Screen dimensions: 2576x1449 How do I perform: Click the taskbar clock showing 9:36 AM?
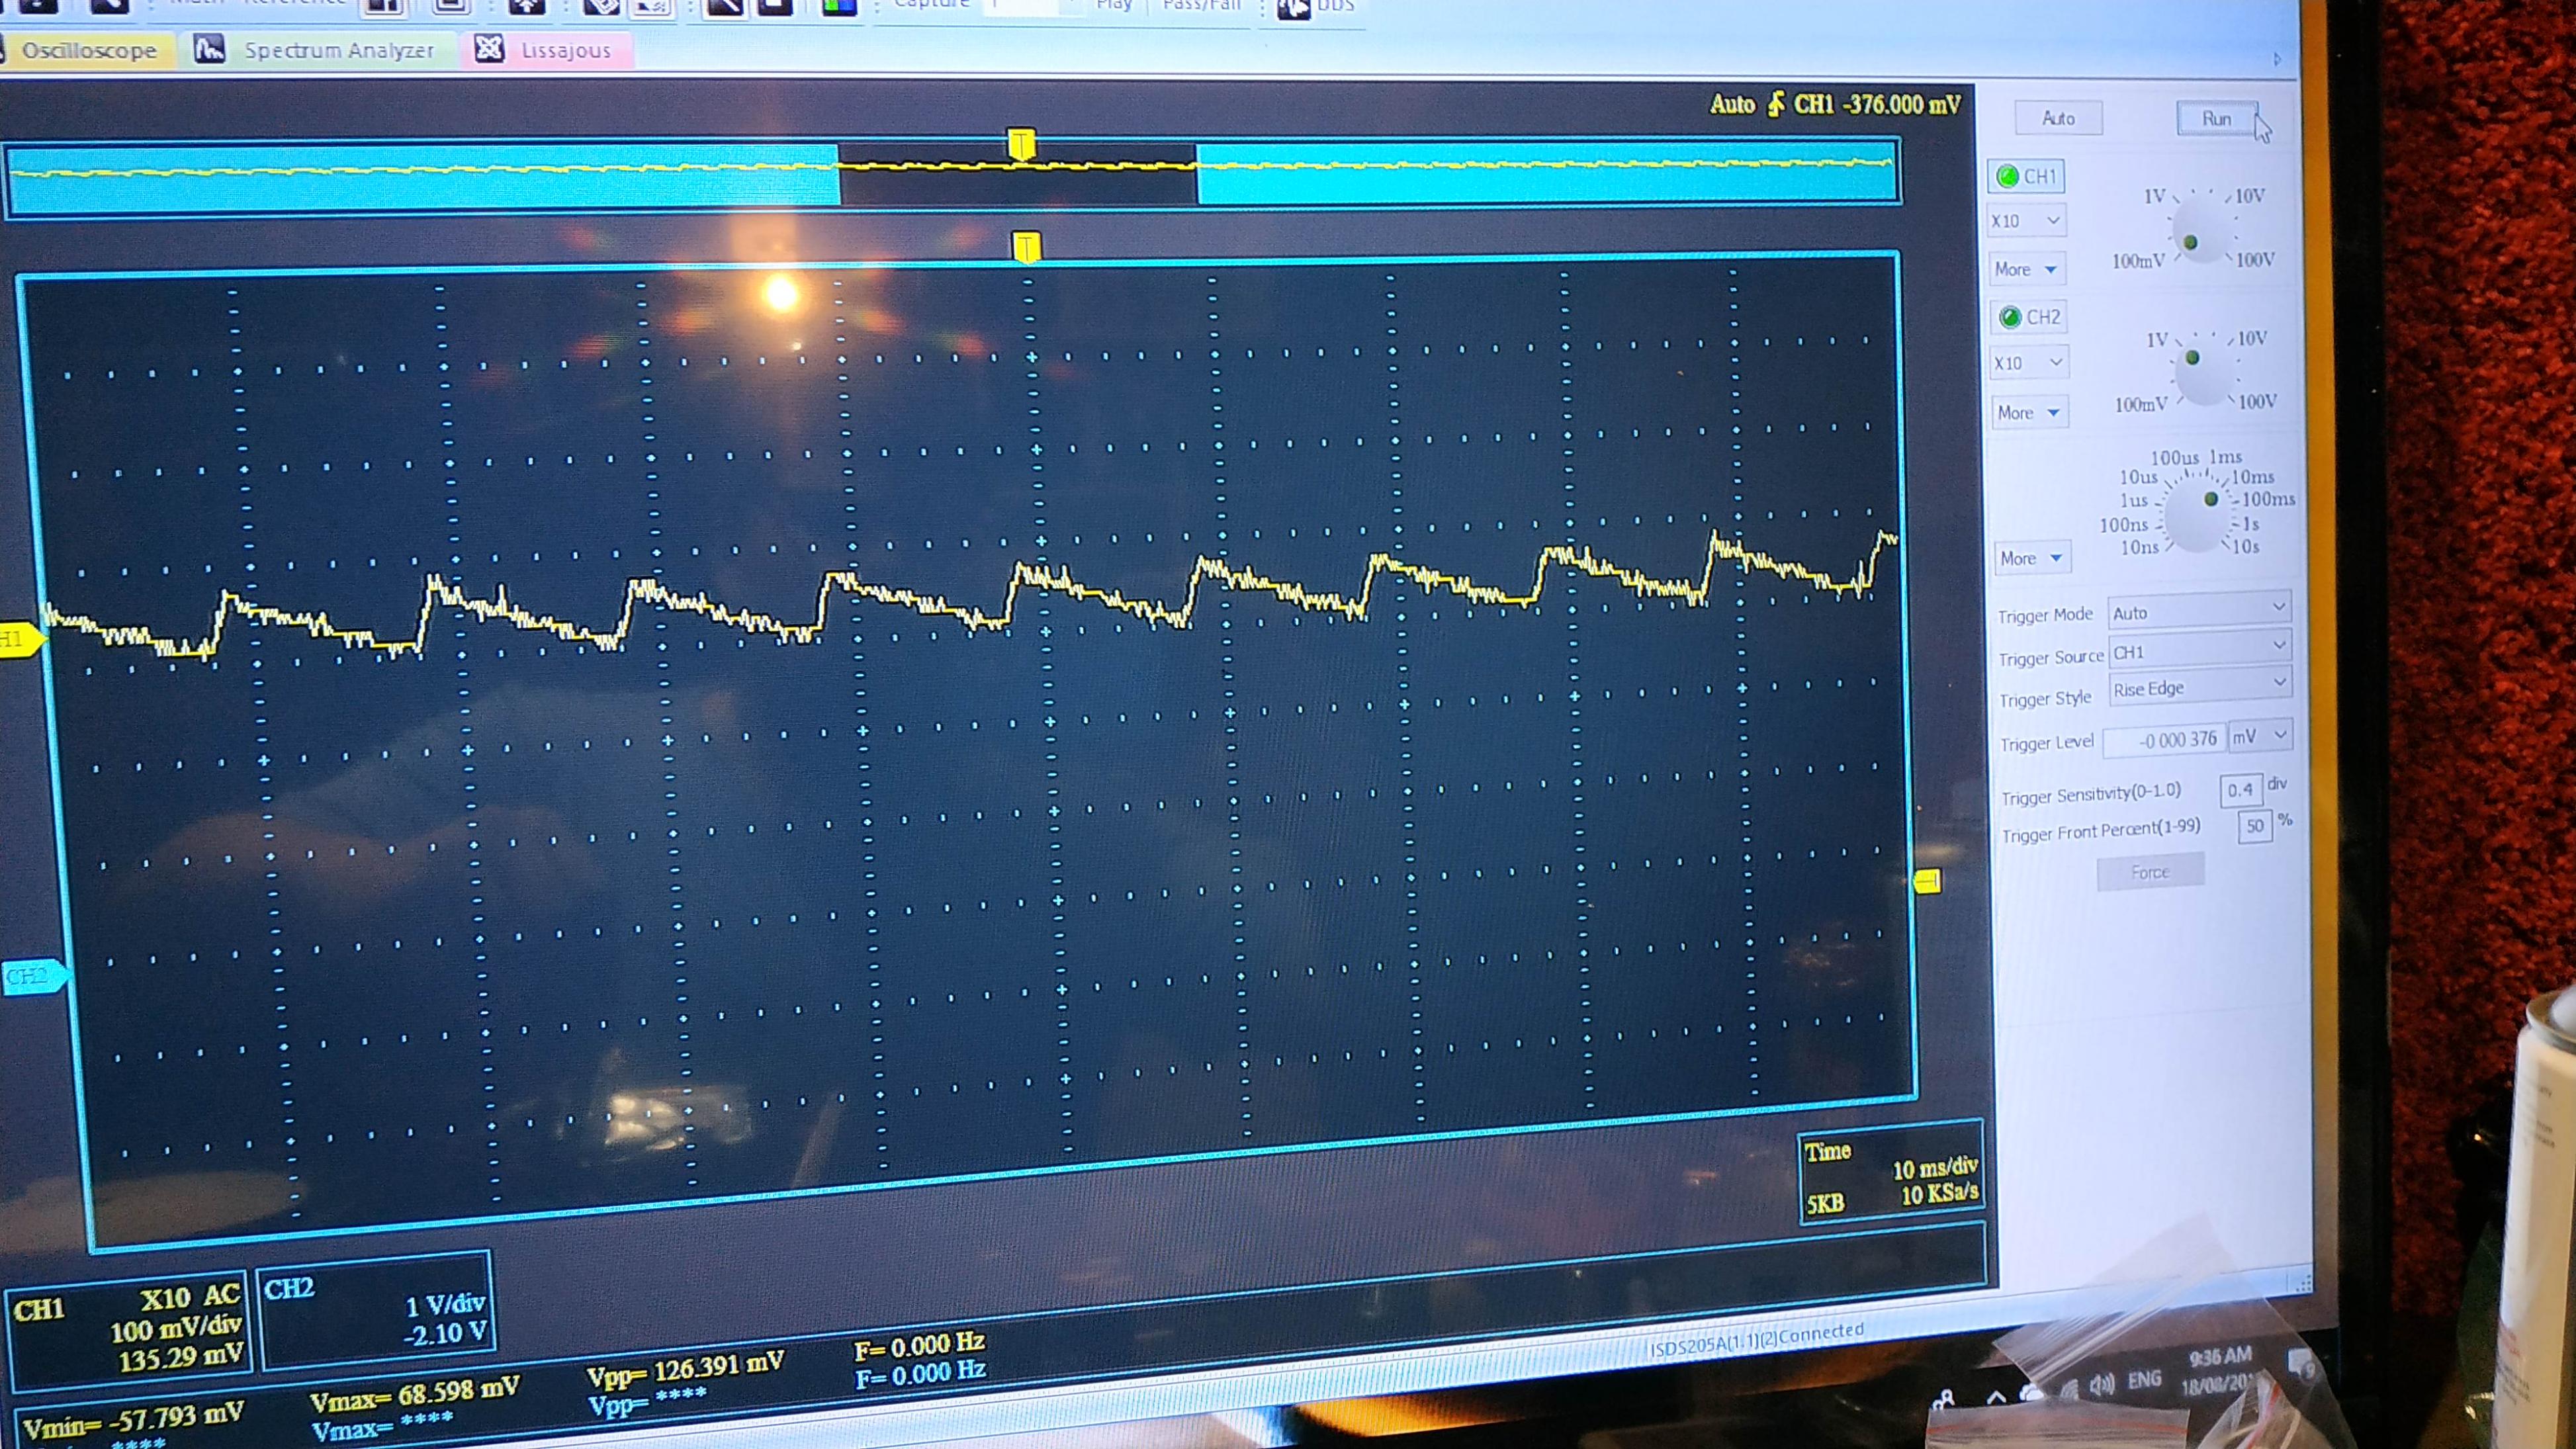[2220, 1371]
